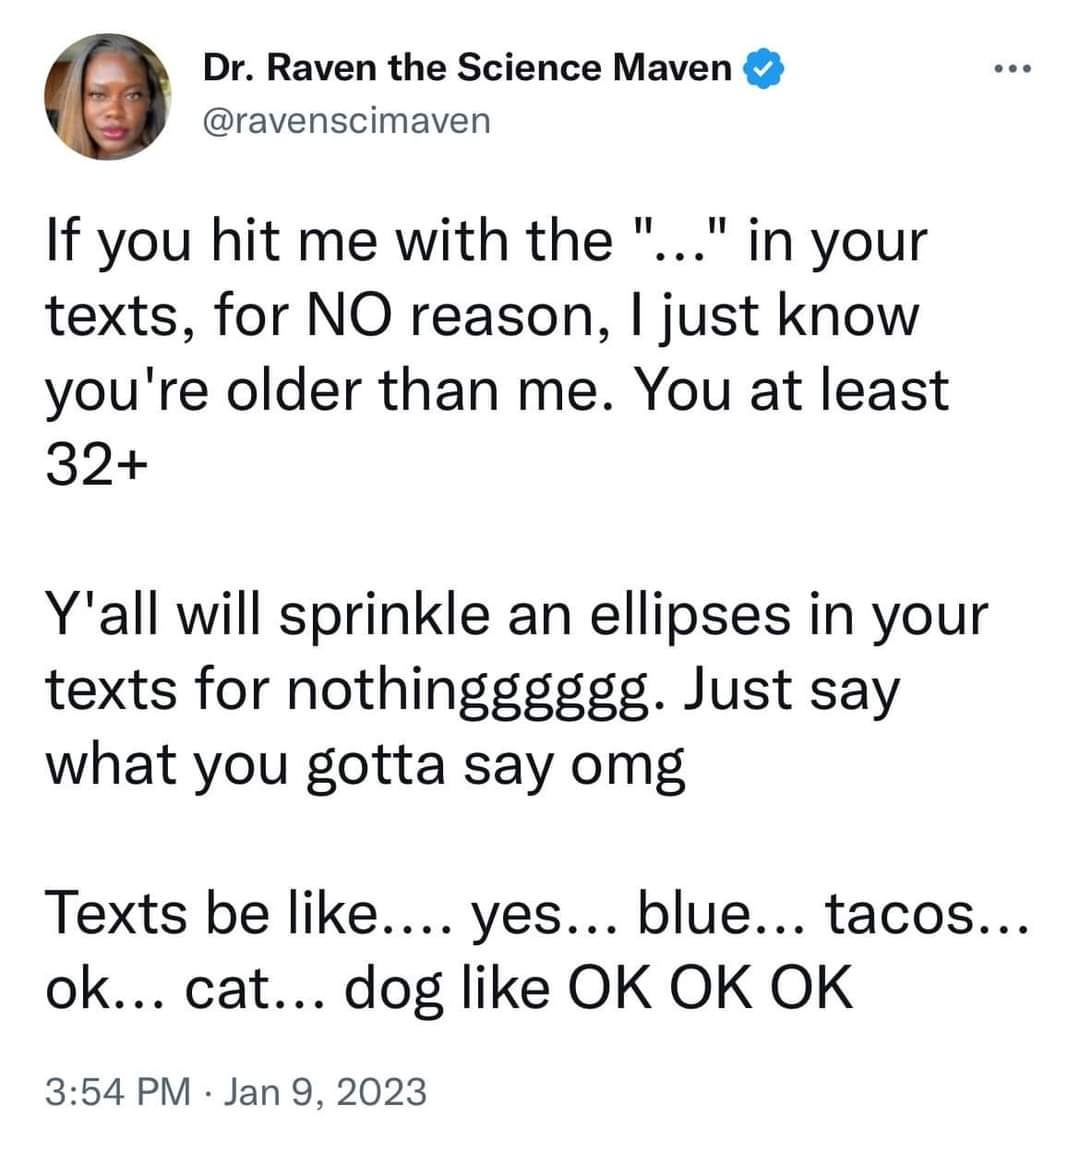The height and width of the screenshot is (1153, 1080).
Task: Click the "OK OK OK" text
Action: pyautogui.click(x=710, y=989)
